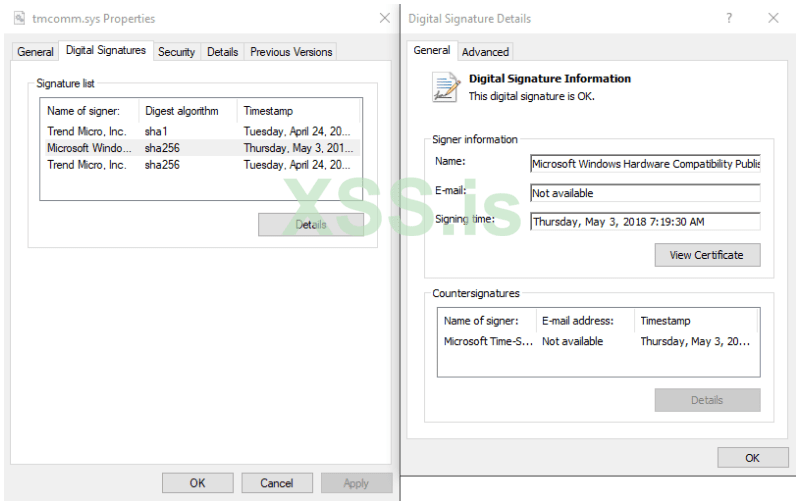Close the tmcomm.sys Properties window
Viewport: 802px width, 503px height.
tap(385, 18)
